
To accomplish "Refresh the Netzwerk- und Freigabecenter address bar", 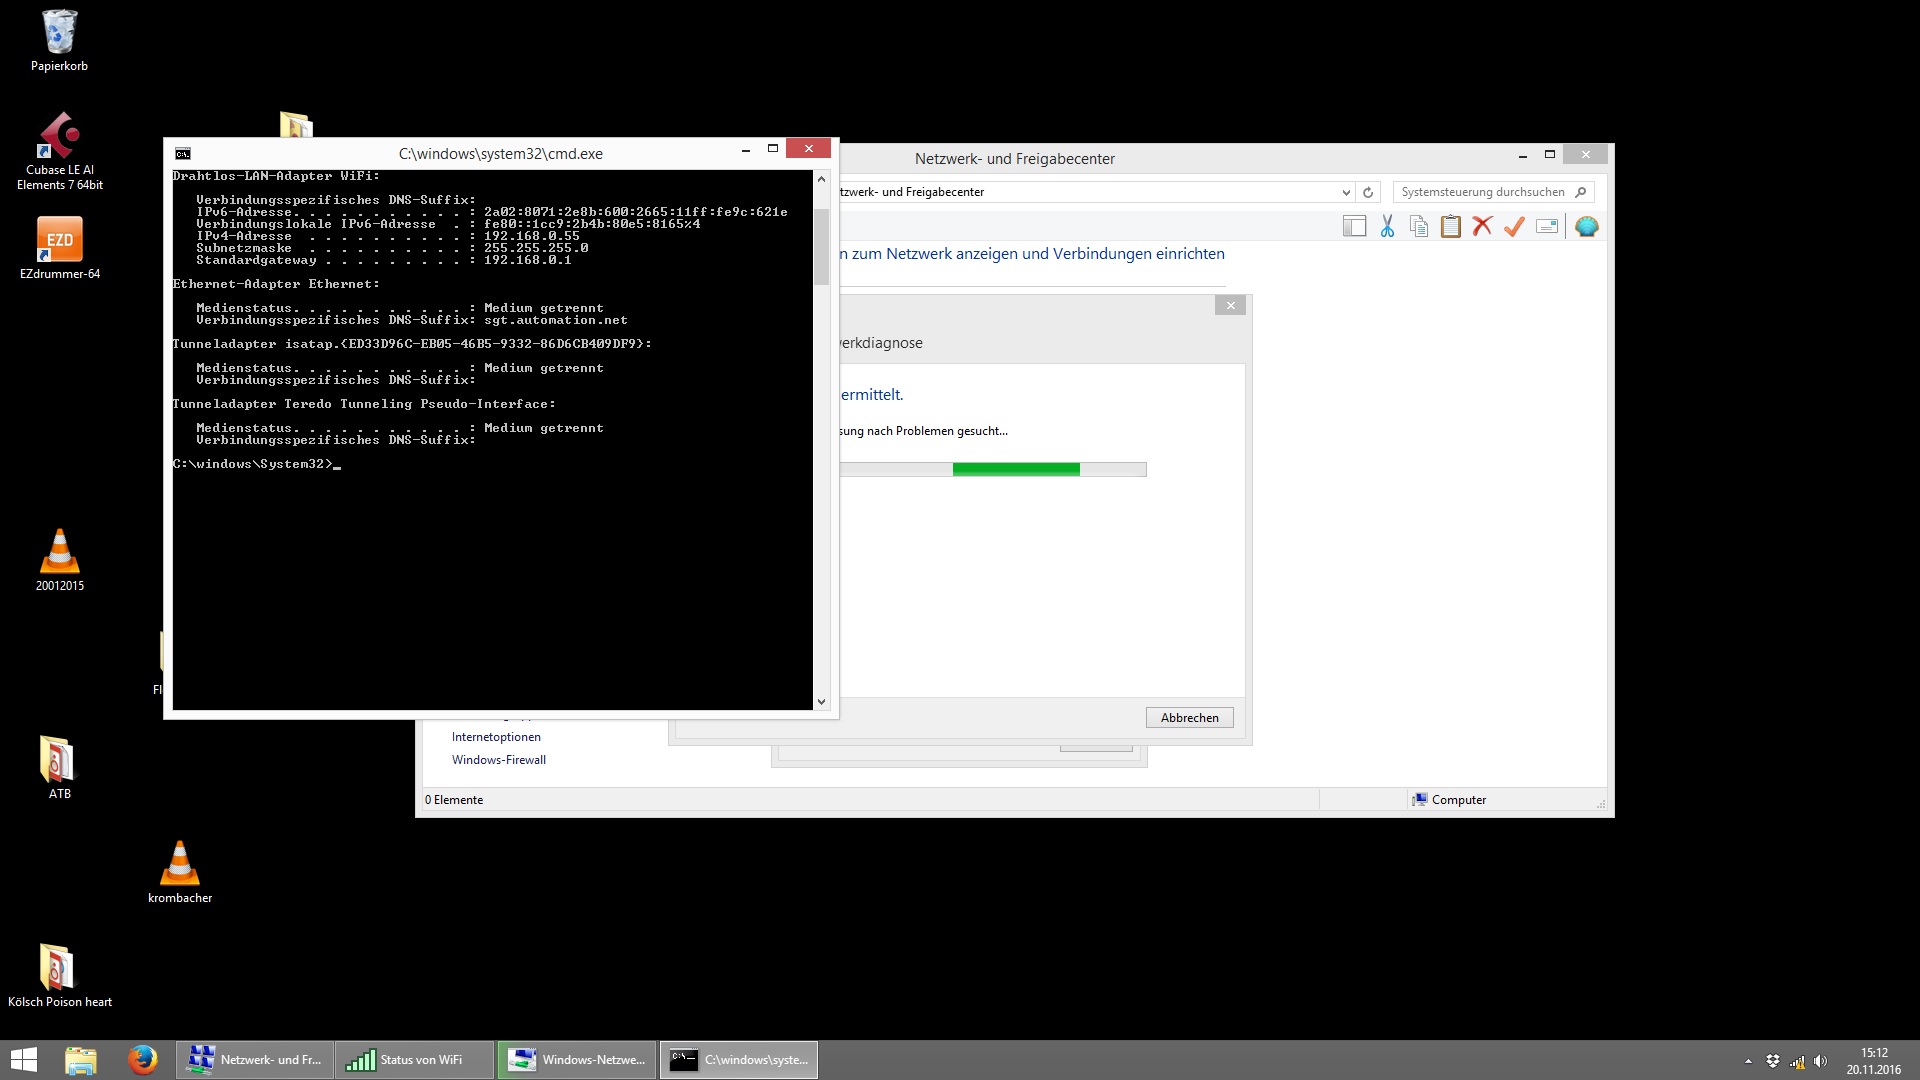I will point(1368,192).
